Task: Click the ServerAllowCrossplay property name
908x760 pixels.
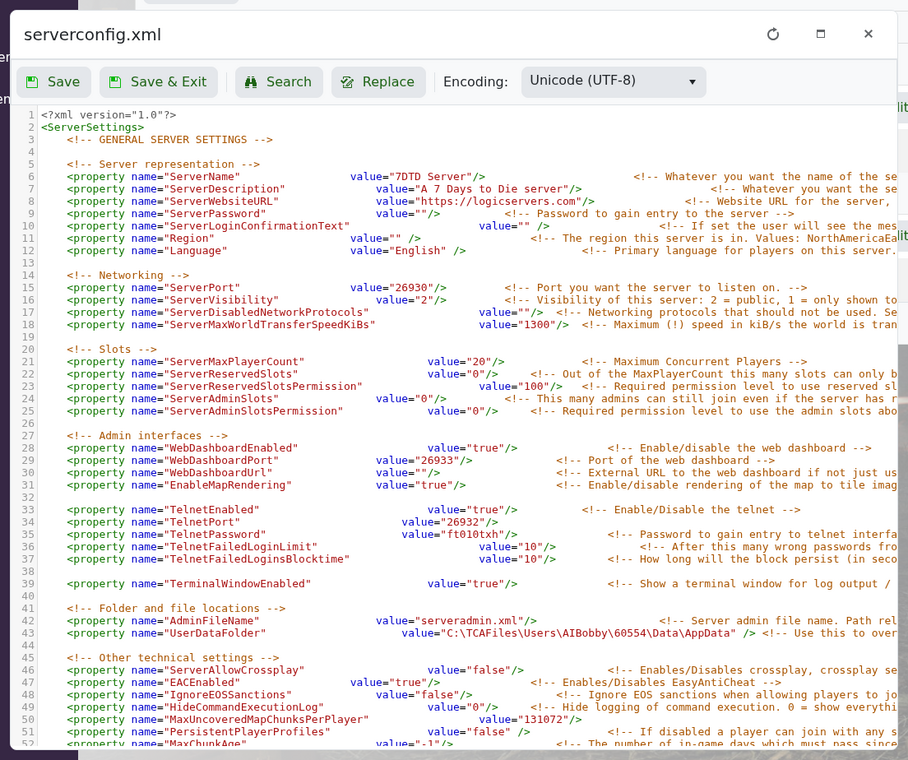Action: click(234, 670)
